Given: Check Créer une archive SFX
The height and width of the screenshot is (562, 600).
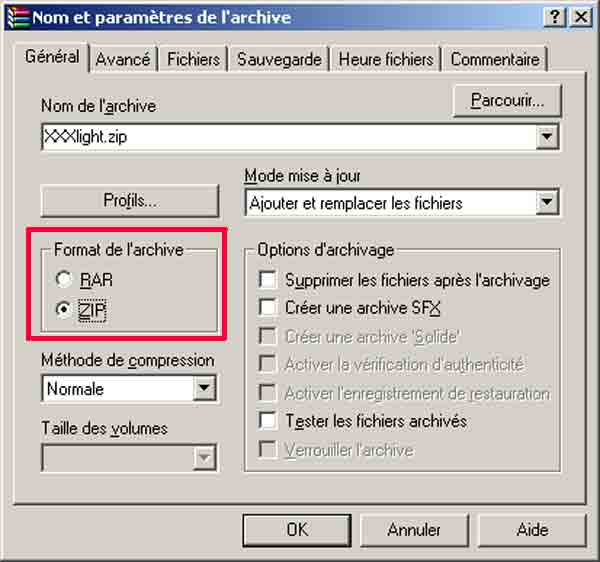Looking at the screenshot, I should [267, 307].
